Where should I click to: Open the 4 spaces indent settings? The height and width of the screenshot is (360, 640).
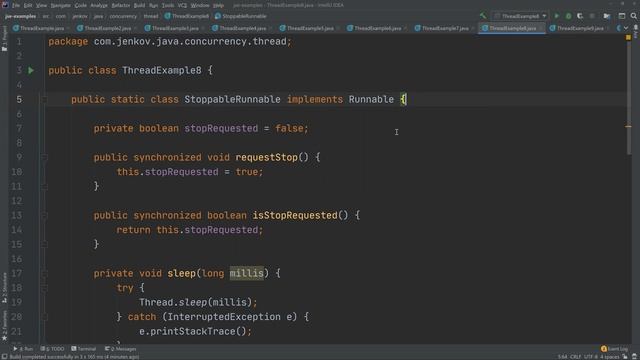tap(609, 357)
